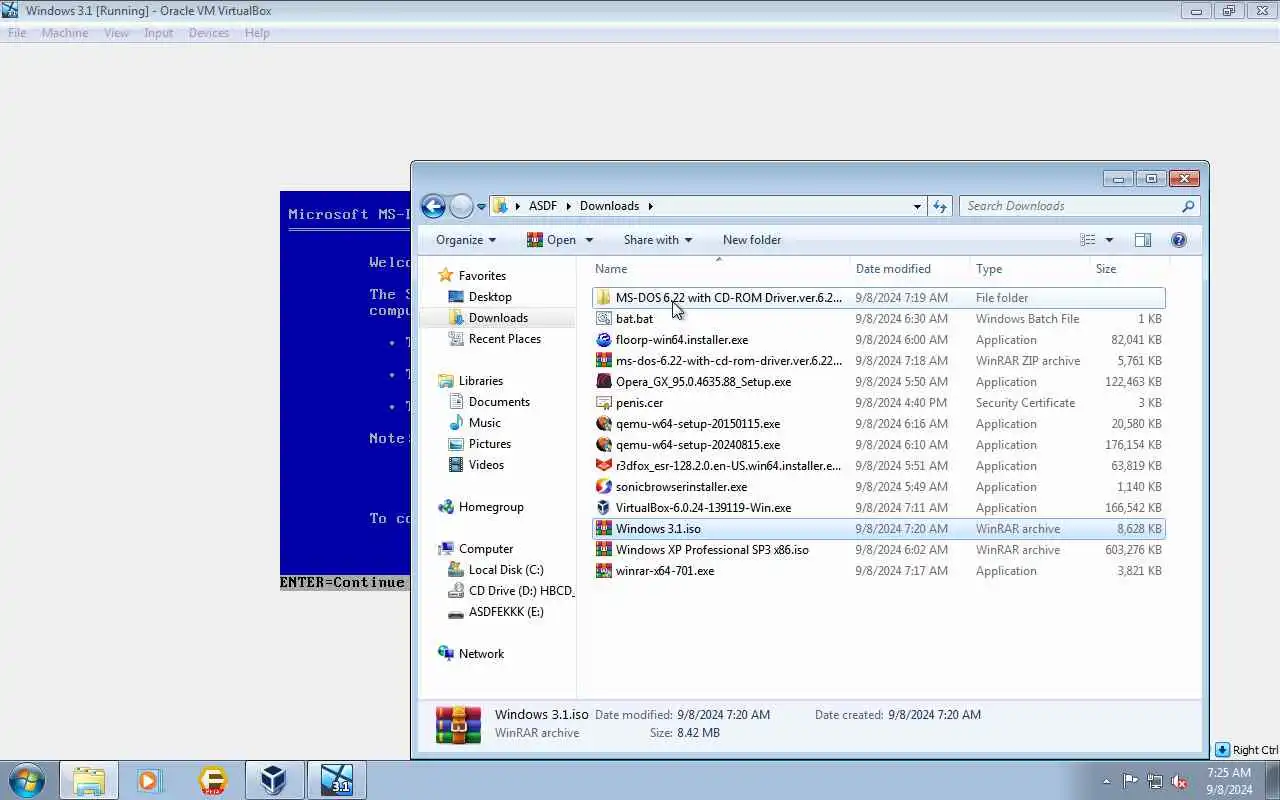Open Documents library

tap(499, 402)
